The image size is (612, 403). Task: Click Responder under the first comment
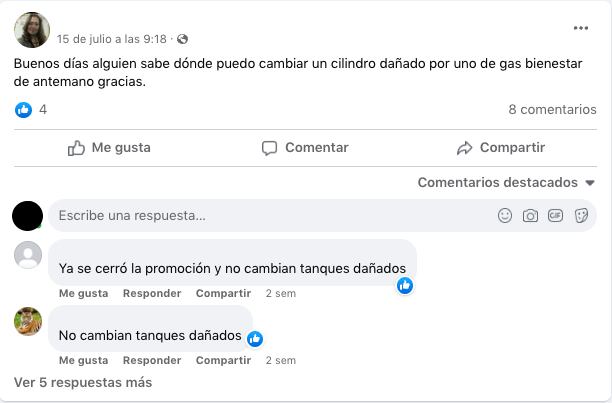point(152,293)
